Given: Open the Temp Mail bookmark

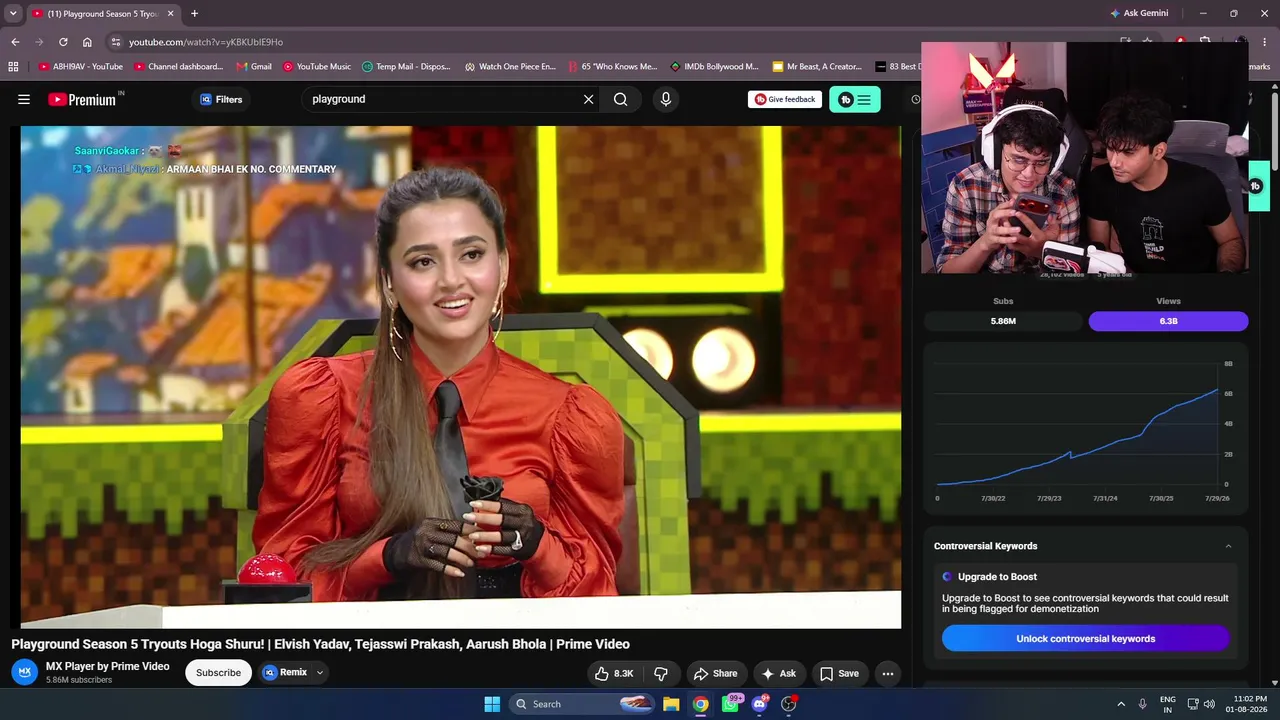Looking at the screenshot, I should coord(406,67).
